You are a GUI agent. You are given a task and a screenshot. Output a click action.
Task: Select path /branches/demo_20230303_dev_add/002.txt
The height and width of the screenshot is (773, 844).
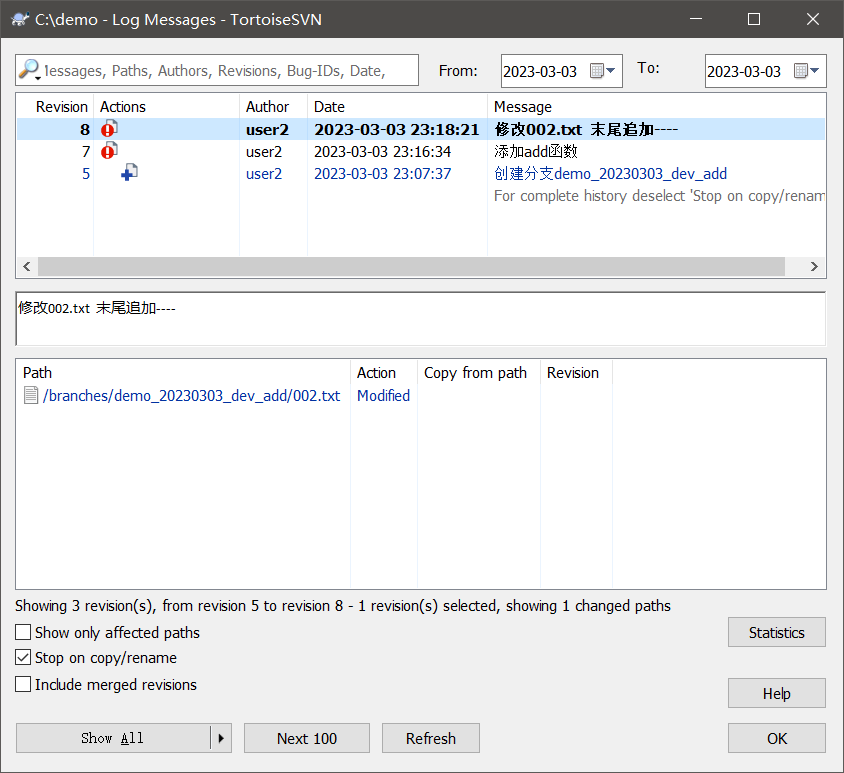pyautogui.click(x=191, y=395)
